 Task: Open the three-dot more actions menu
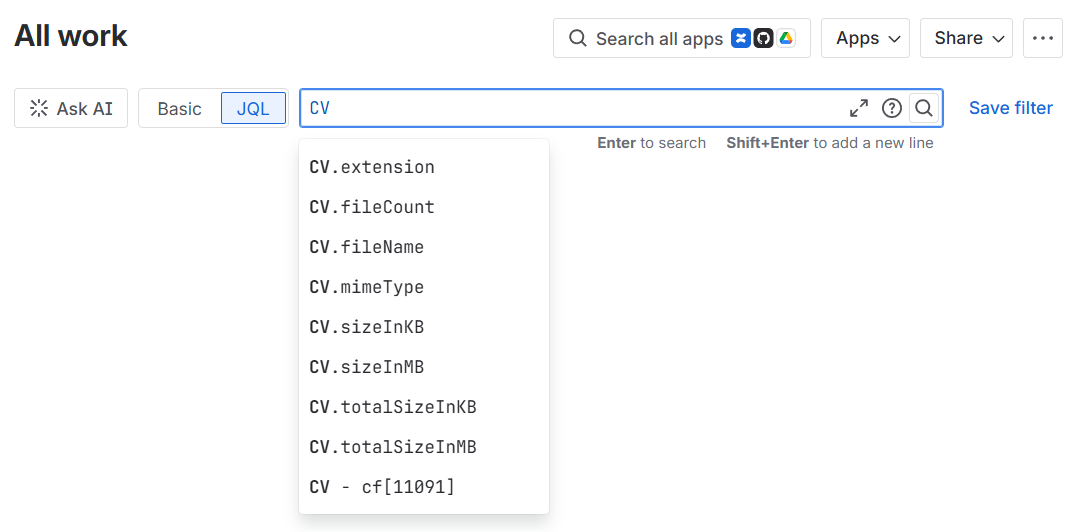[x=1043, y=38]
